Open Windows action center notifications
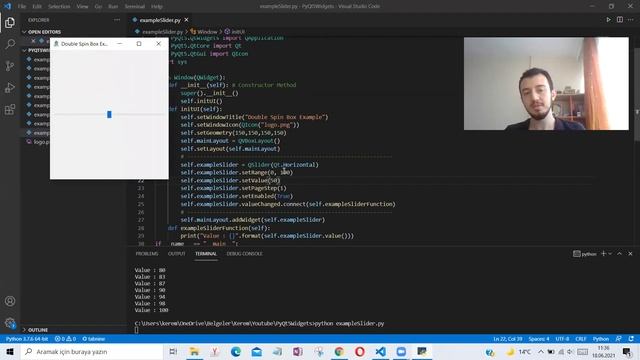The height and width of the screenshot is (360, 640). coord(627,351)
